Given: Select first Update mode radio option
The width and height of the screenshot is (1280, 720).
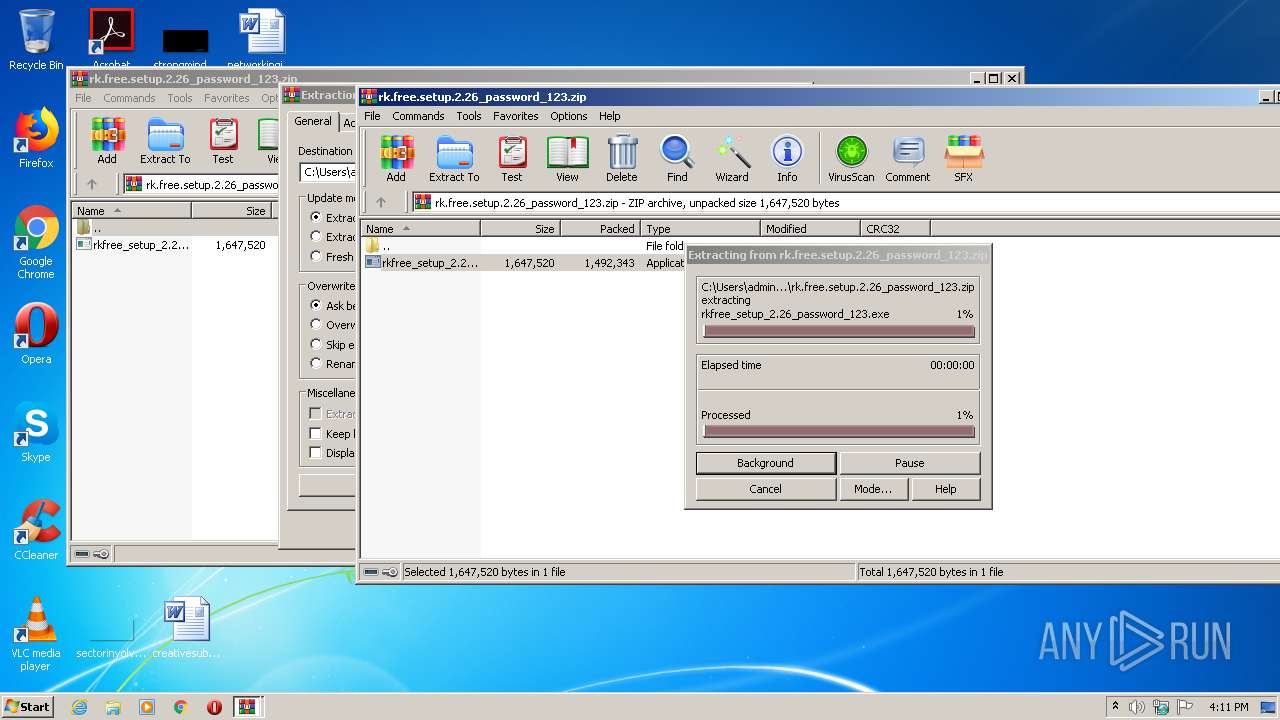Looking at the screenshot, I should click(316, 217).
